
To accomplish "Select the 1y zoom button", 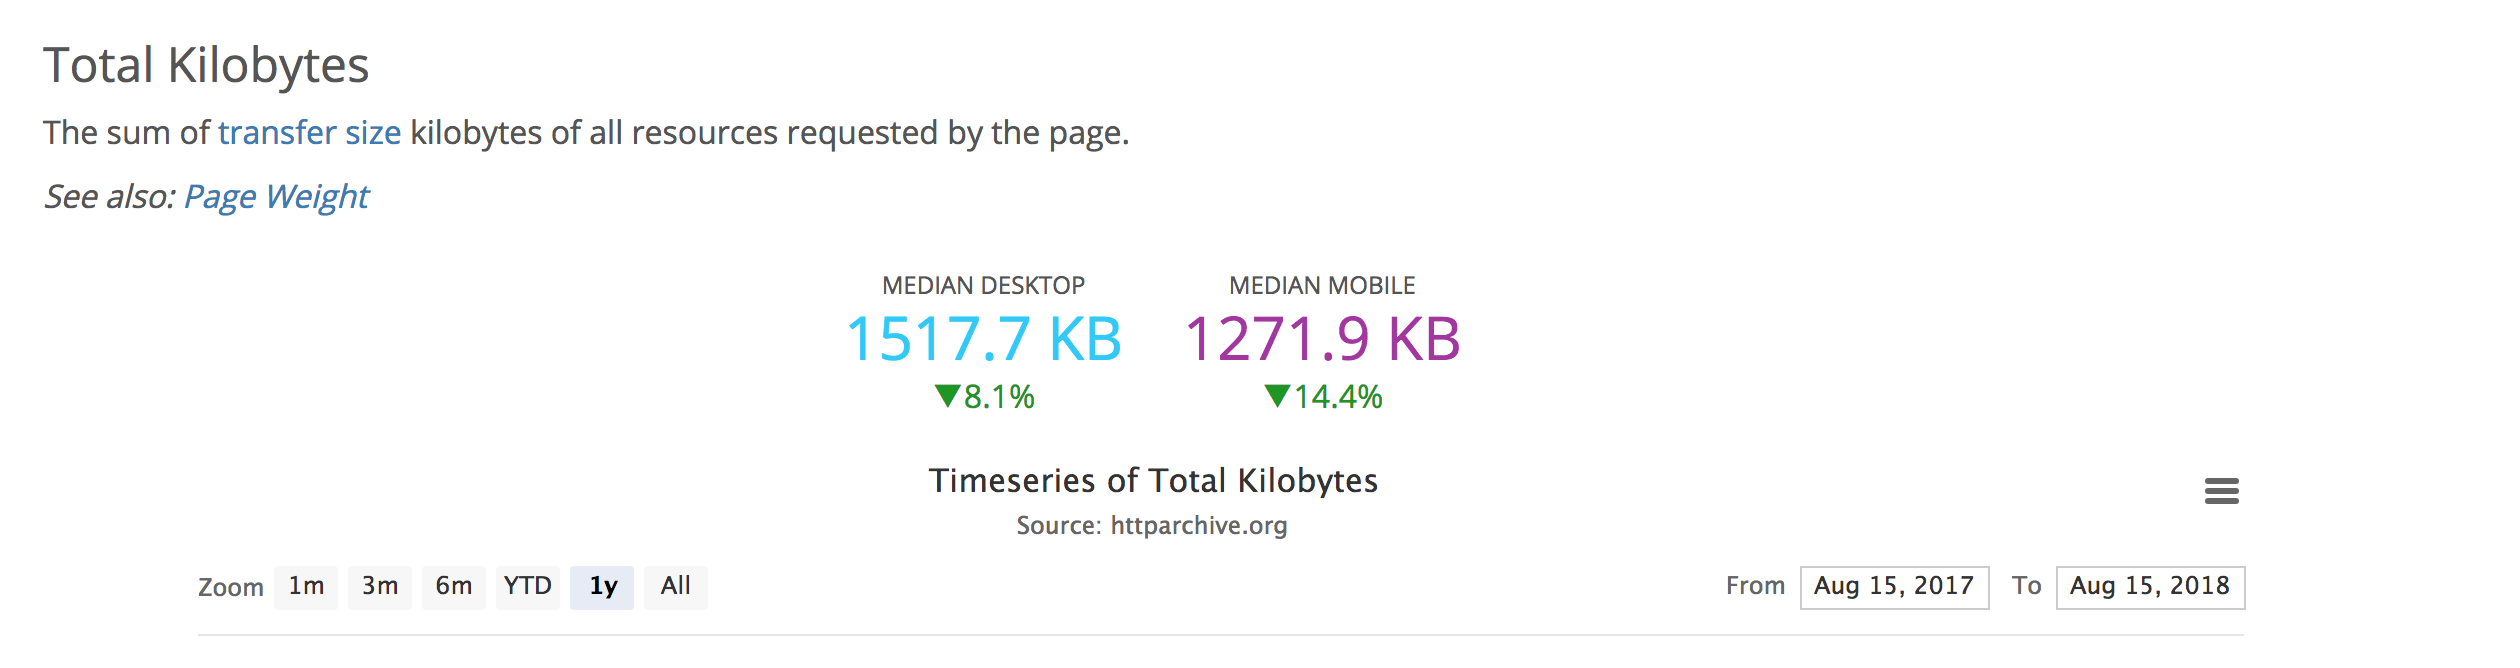I will pos(602,587).
